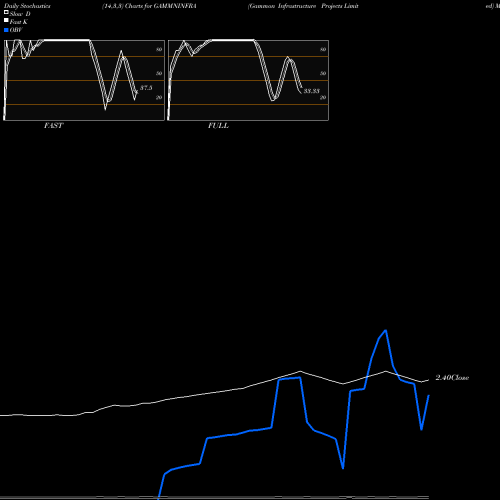Click the 20 level label in the FULL chart

tap(323, 97)
